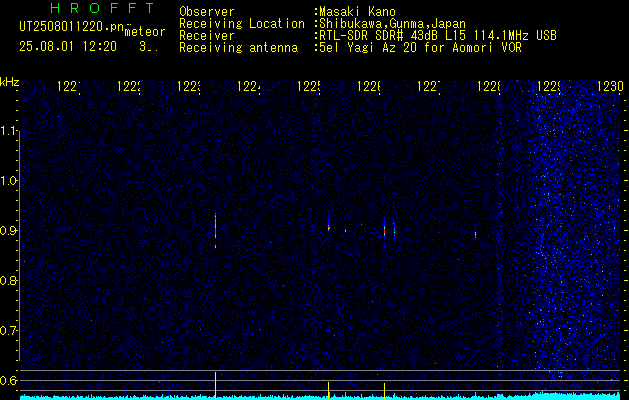
Task: Click the meteor echo just after 1225
Action: coord(329,227)
